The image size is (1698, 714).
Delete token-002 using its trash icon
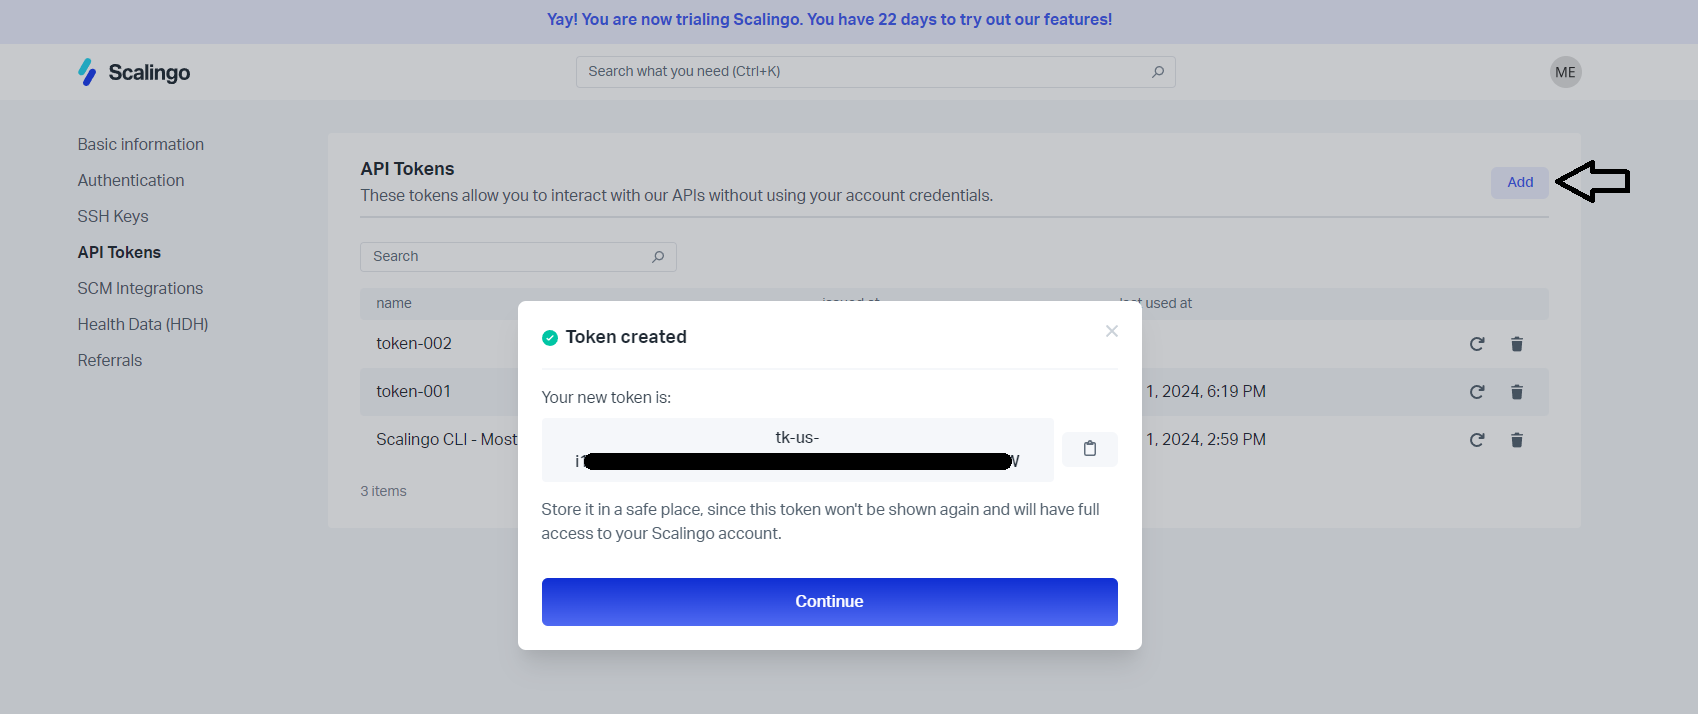coord(1517,343)
